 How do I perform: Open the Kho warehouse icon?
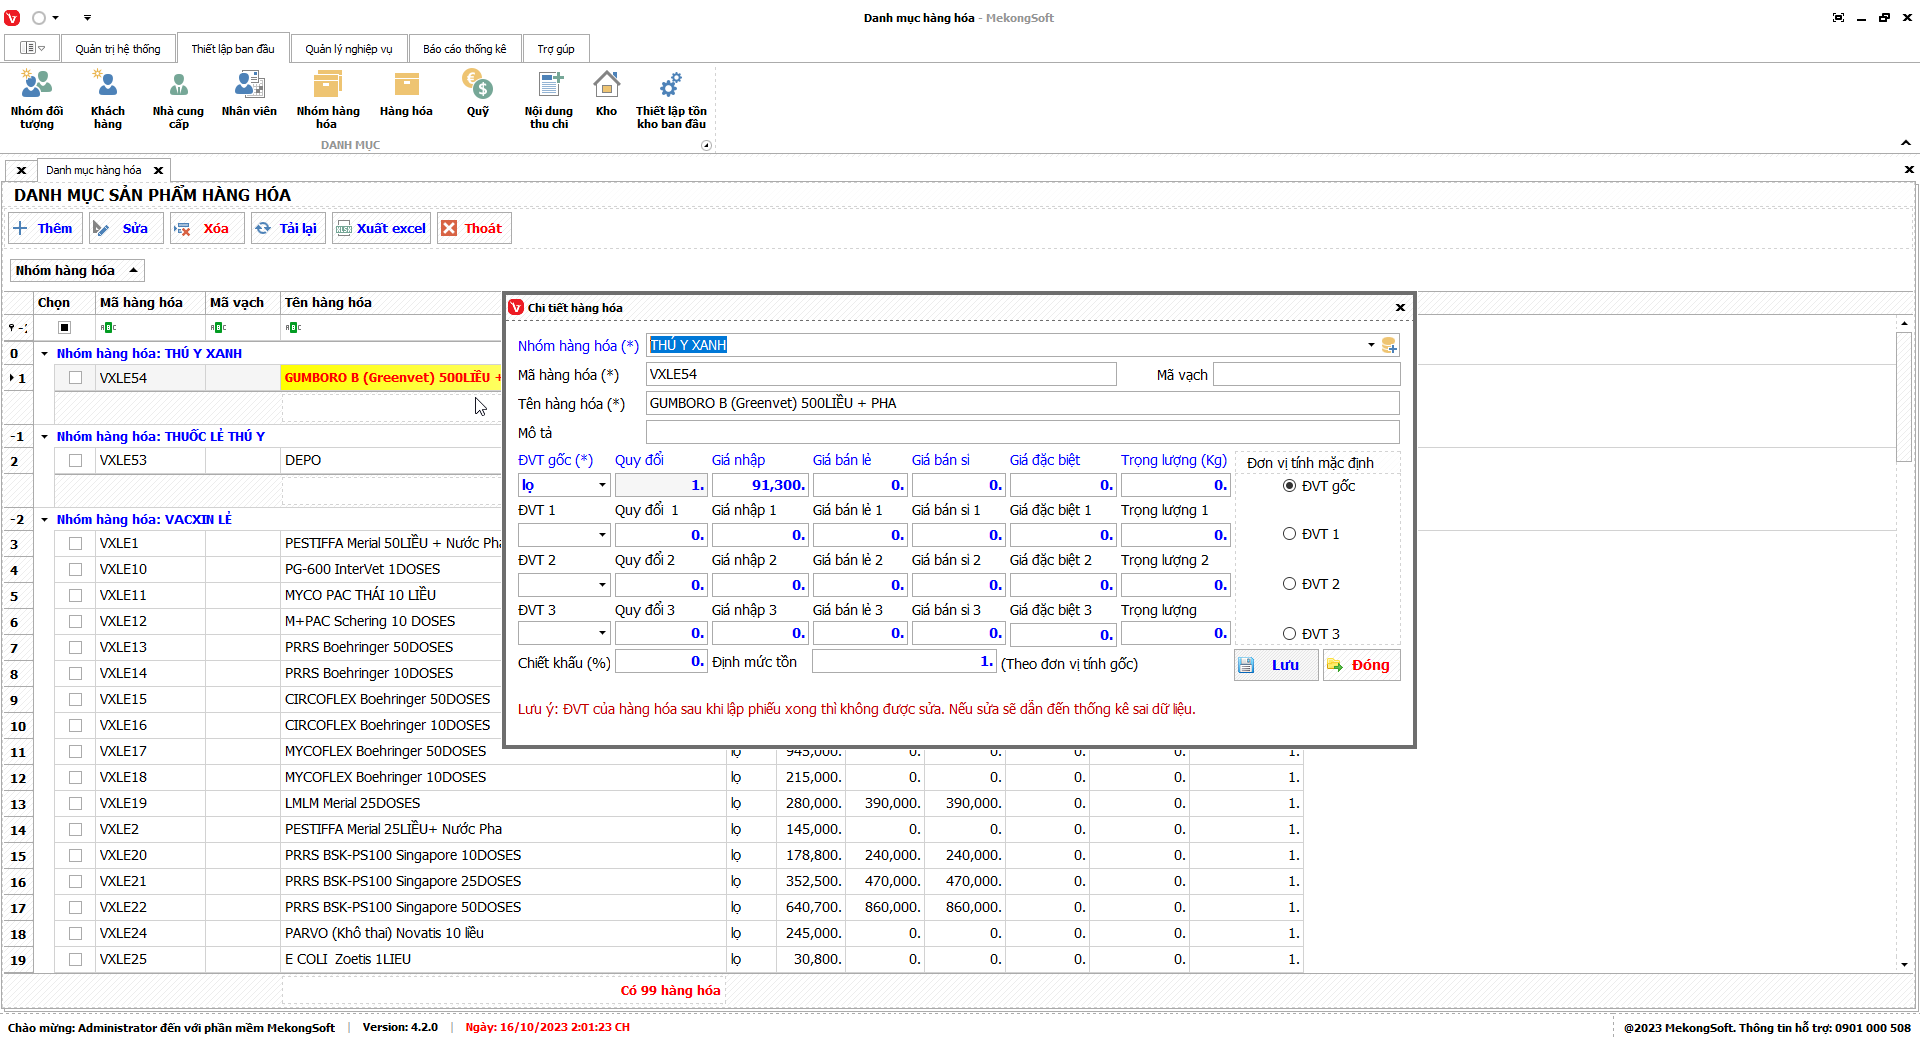606,96
